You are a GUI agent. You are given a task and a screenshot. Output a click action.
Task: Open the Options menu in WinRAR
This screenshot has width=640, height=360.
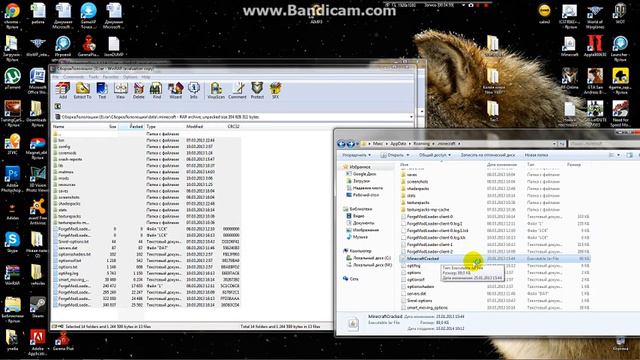click(130, 77)
